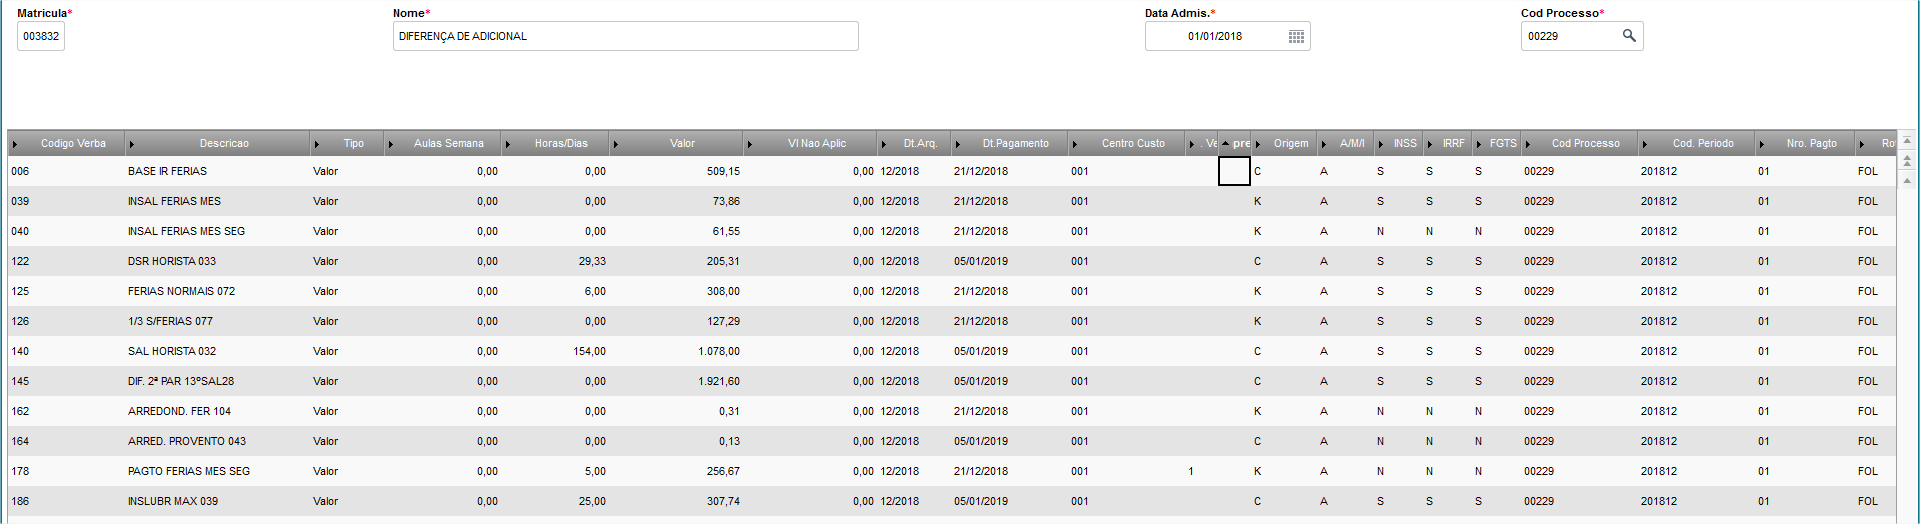Click into the Matricula field 003832

pyautogui.click(x=41, y=36)
